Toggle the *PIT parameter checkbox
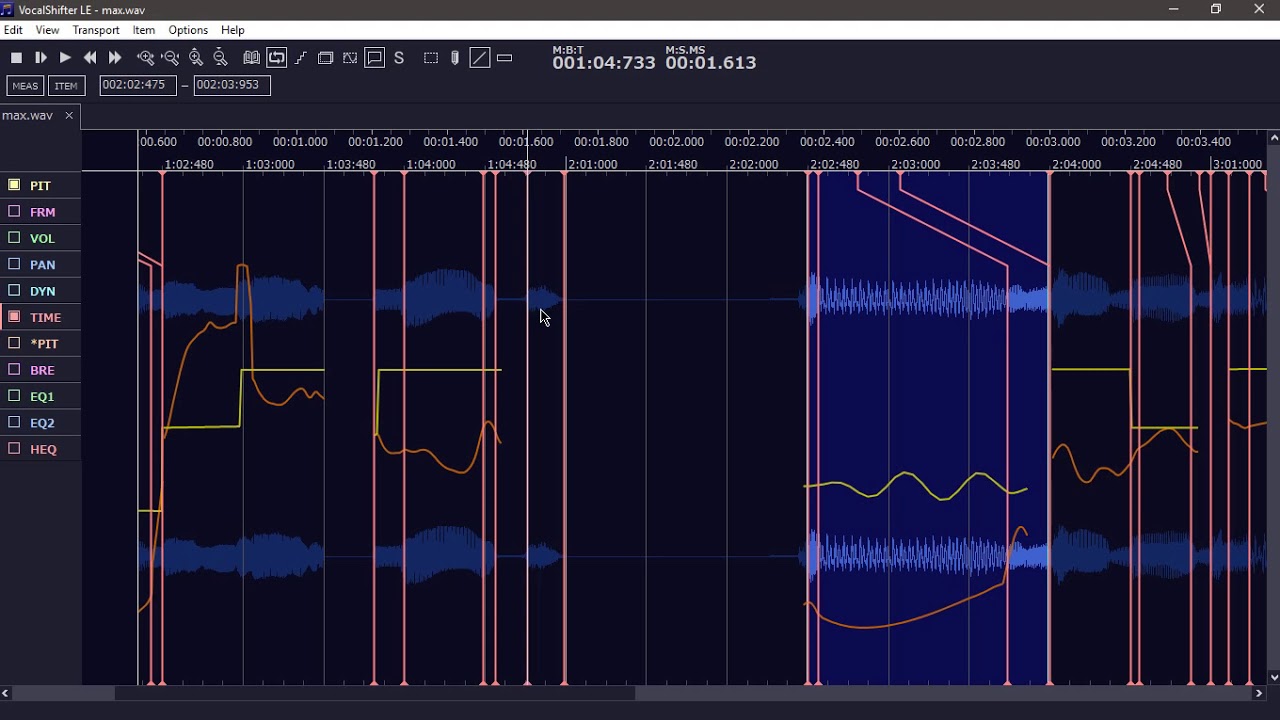 [x=14, y=343]
